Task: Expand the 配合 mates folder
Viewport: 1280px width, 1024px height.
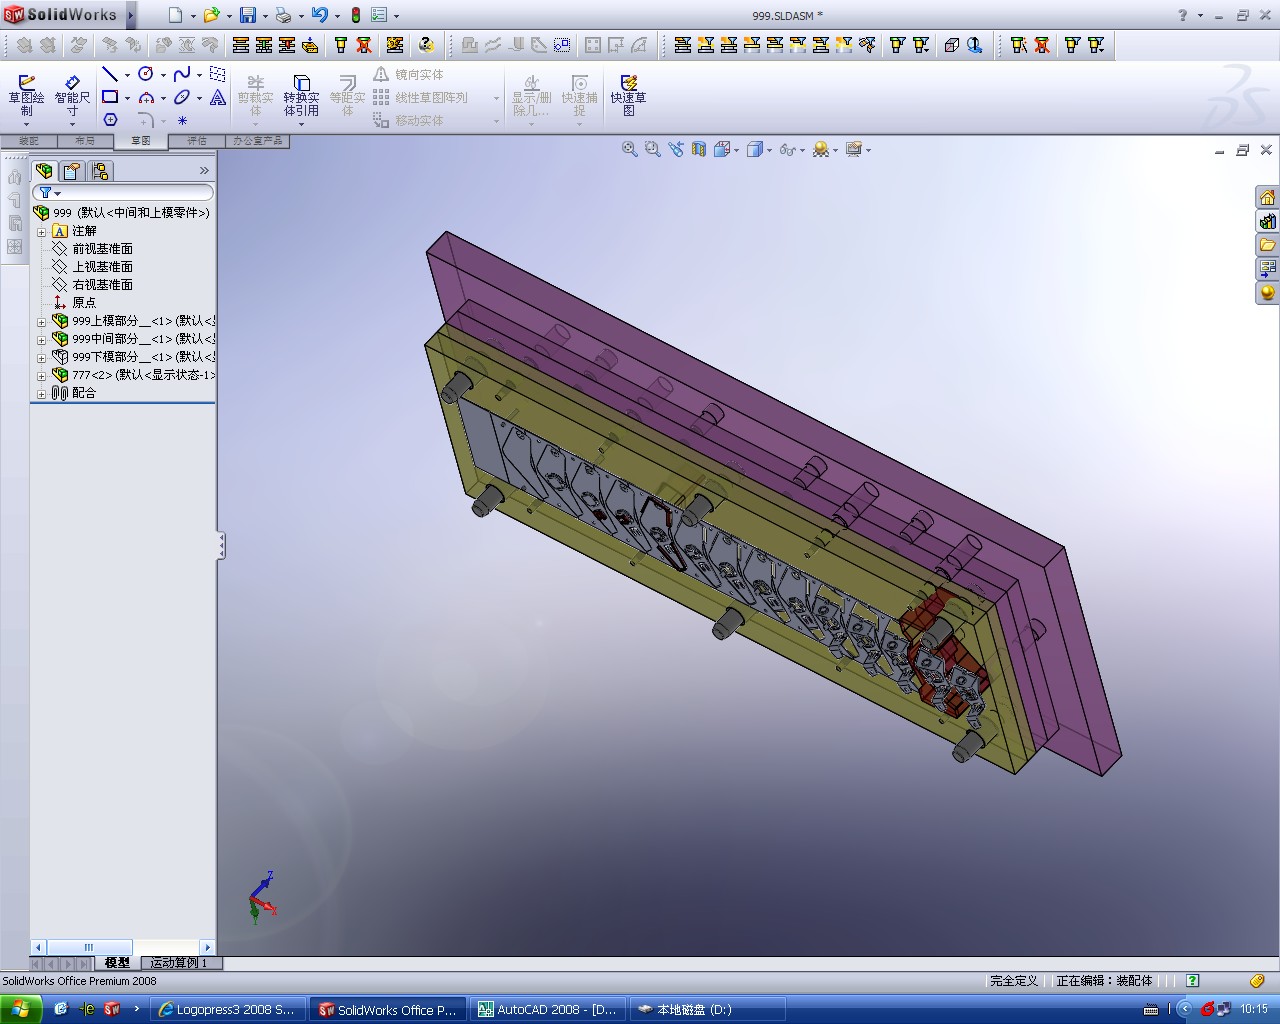Action: tap(42, 393)
